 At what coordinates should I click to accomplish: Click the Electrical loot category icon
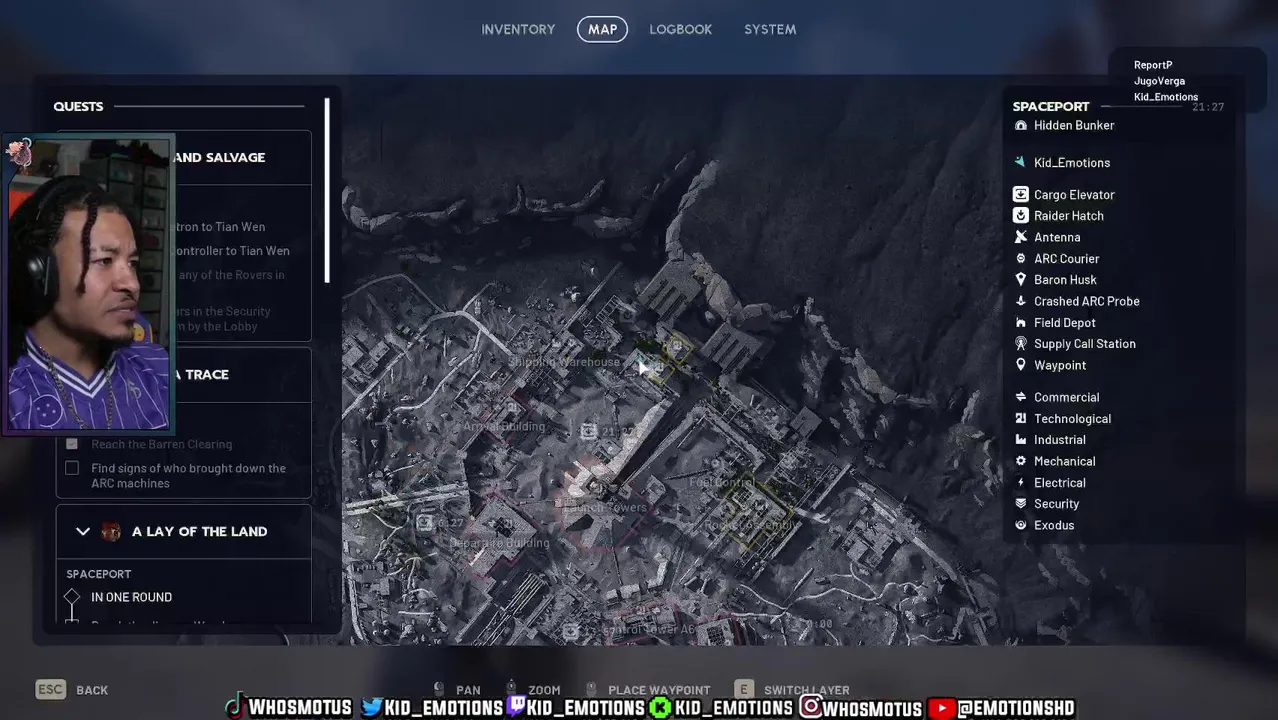point(1020,482)
